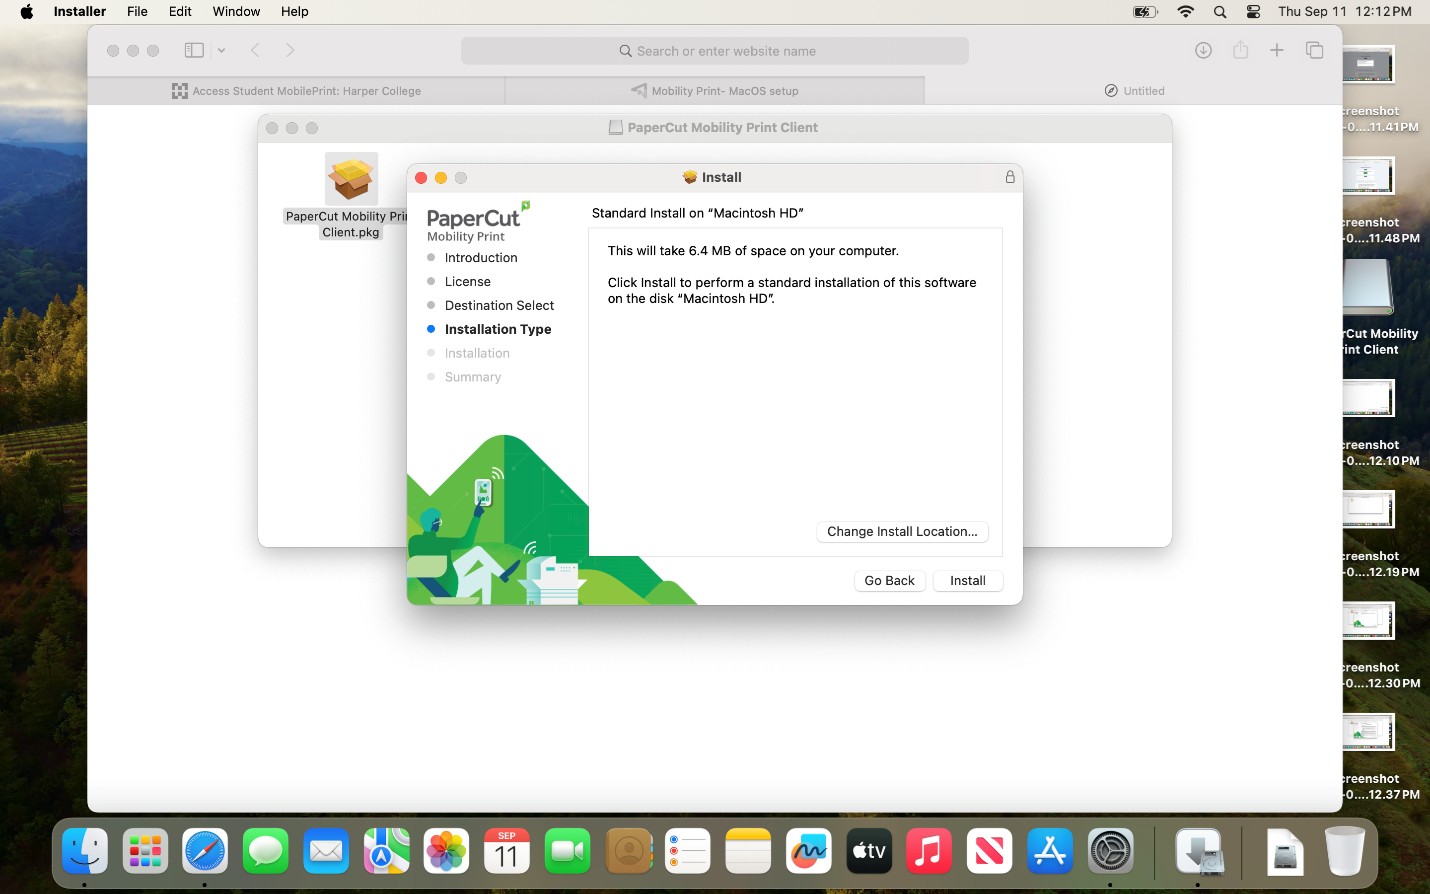
Task: Click the lock icon on the Install window
Action: coord(1009,177)
